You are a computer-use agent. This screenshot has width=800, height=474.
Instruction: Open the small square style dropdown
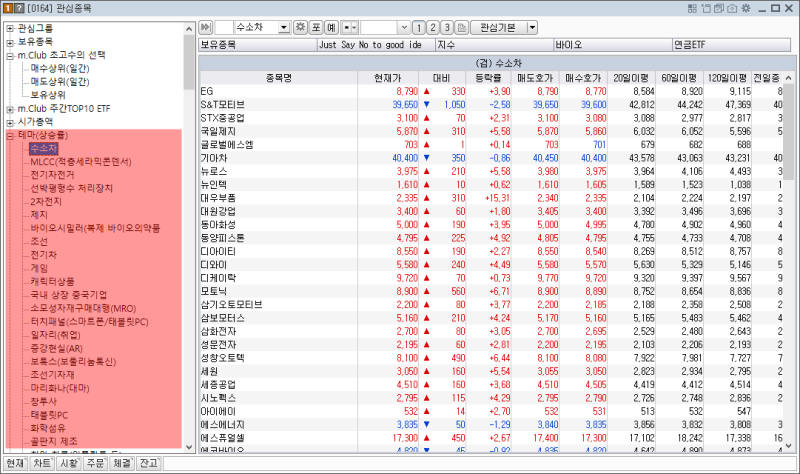click(x=350, y=28)
